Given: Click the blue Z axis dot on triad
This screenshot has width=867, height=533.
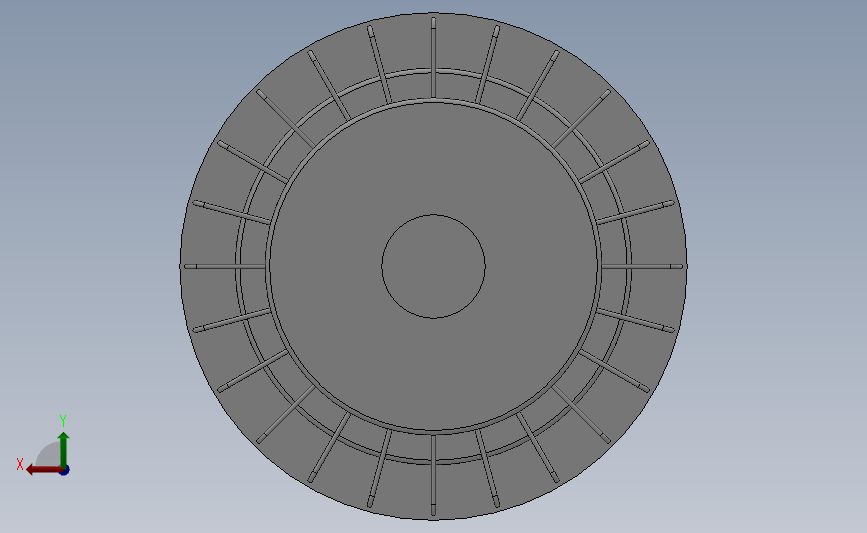Looking at the screenshot, I should pos(64,471).
